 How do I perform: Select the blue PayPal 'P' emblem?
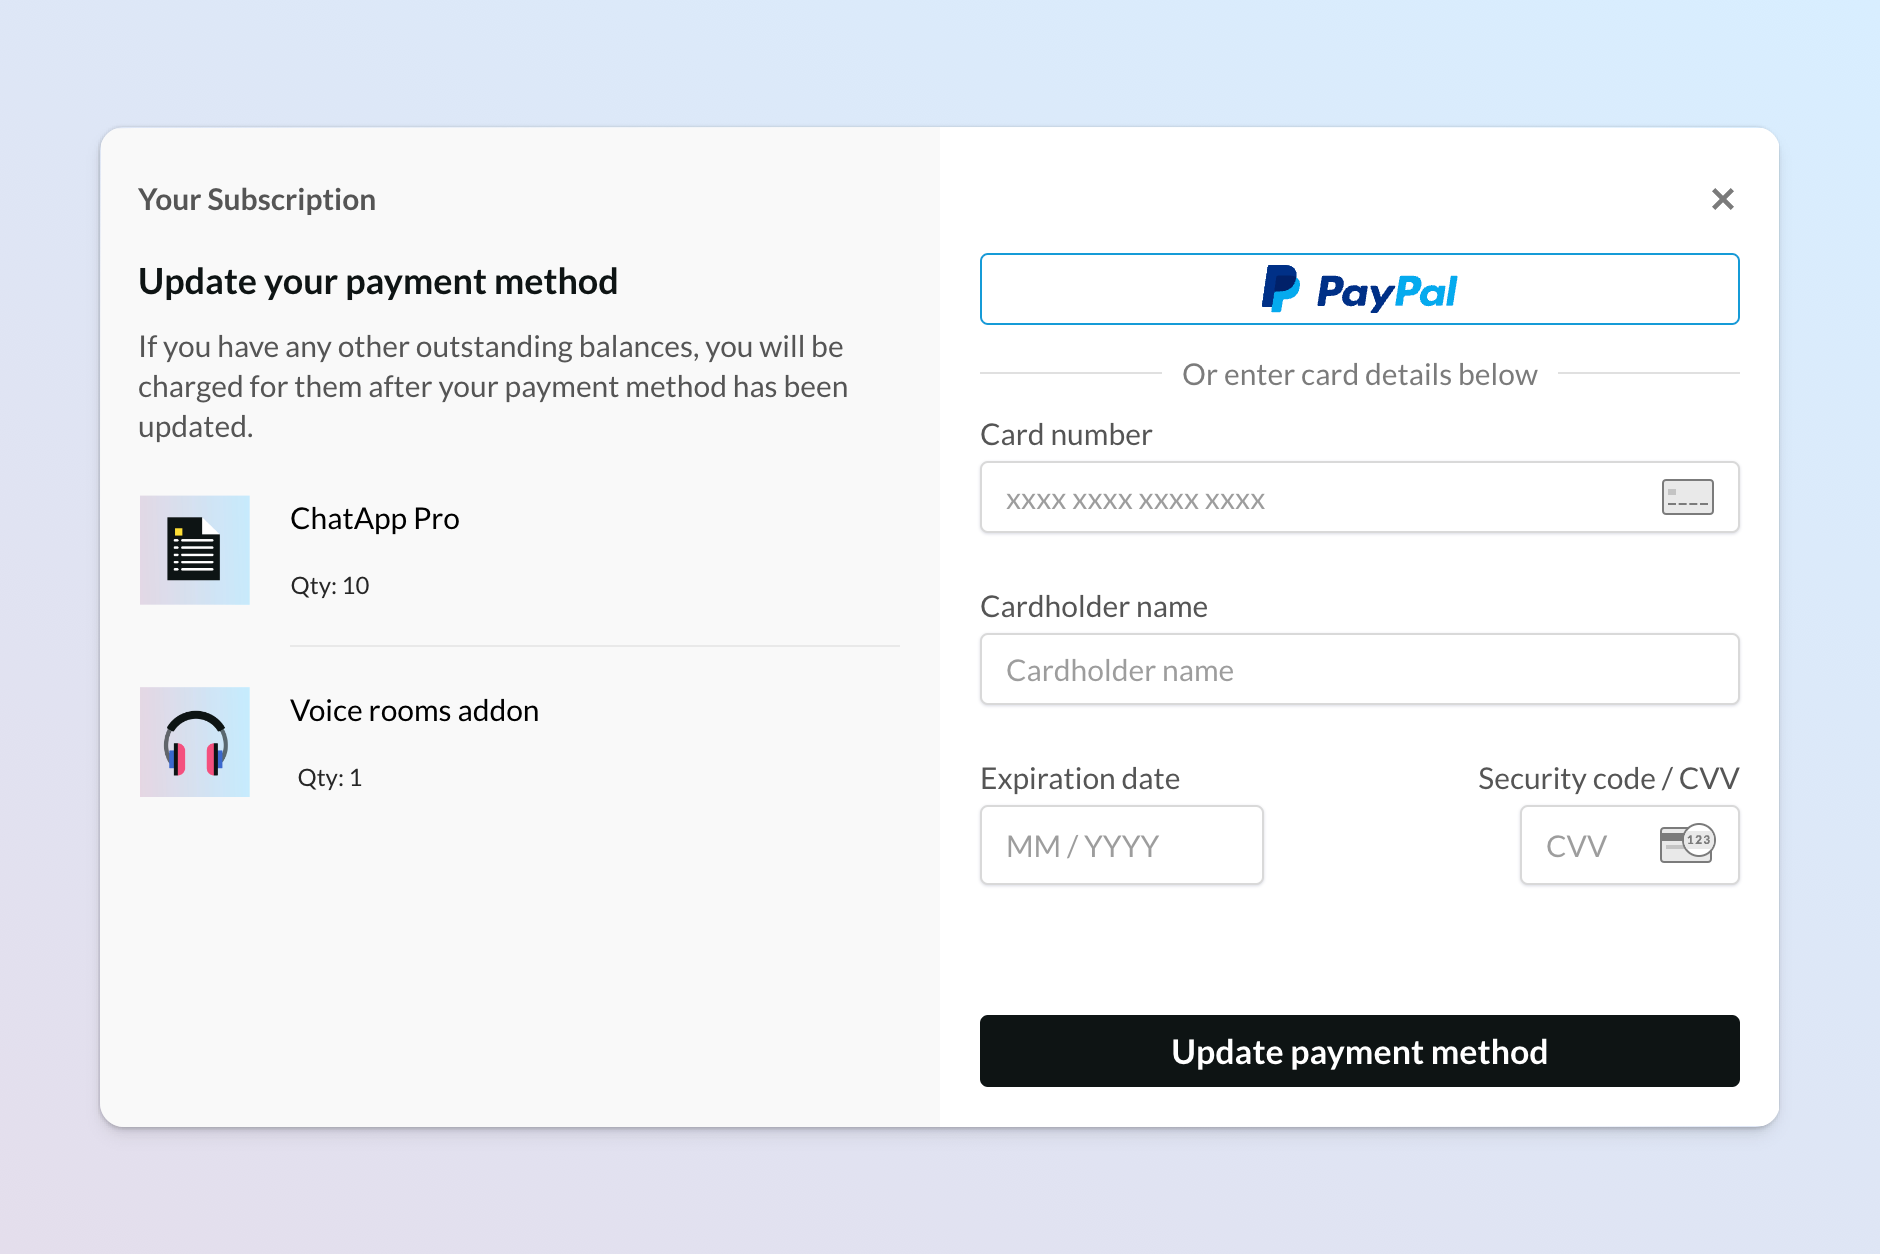pos(1281,289)
